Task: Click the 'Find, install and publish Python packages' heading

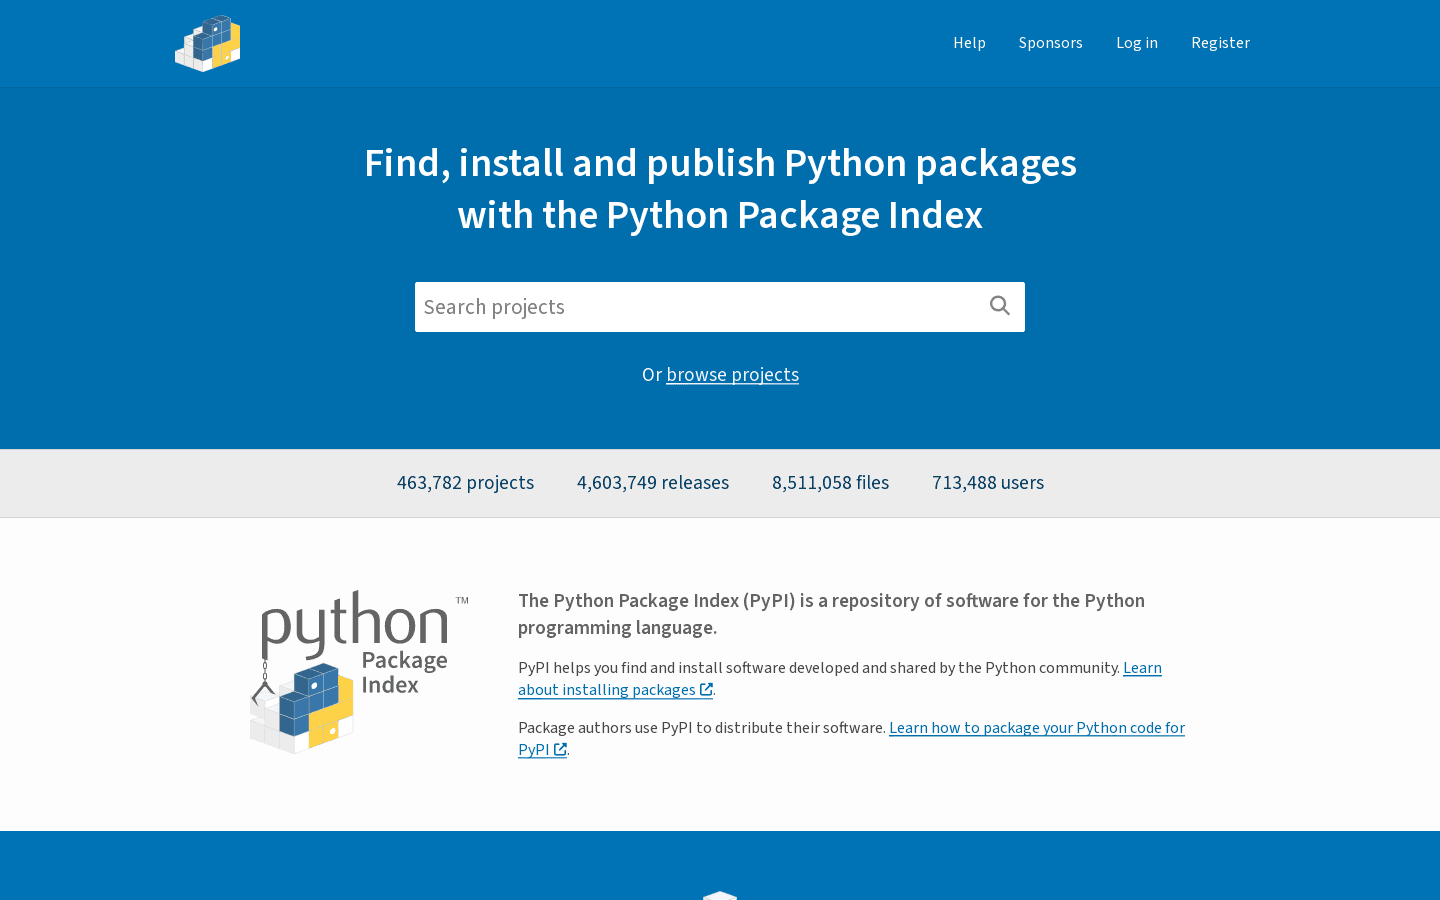Action: 720,189
